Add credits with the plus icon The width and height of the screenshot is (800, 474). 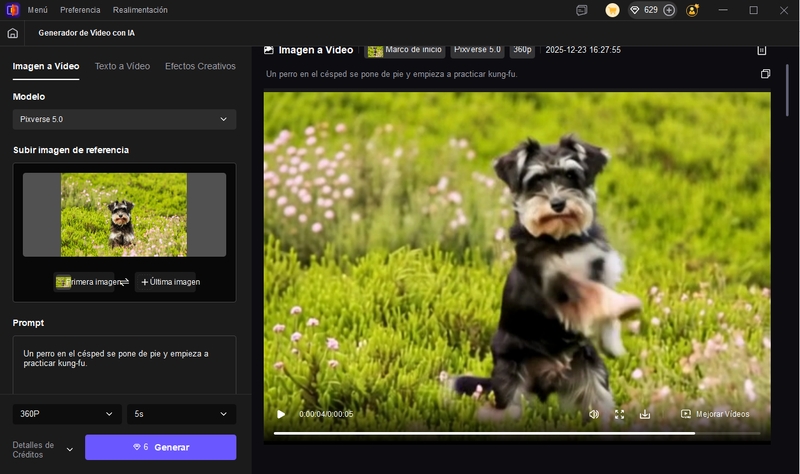(x=669, y=10)
